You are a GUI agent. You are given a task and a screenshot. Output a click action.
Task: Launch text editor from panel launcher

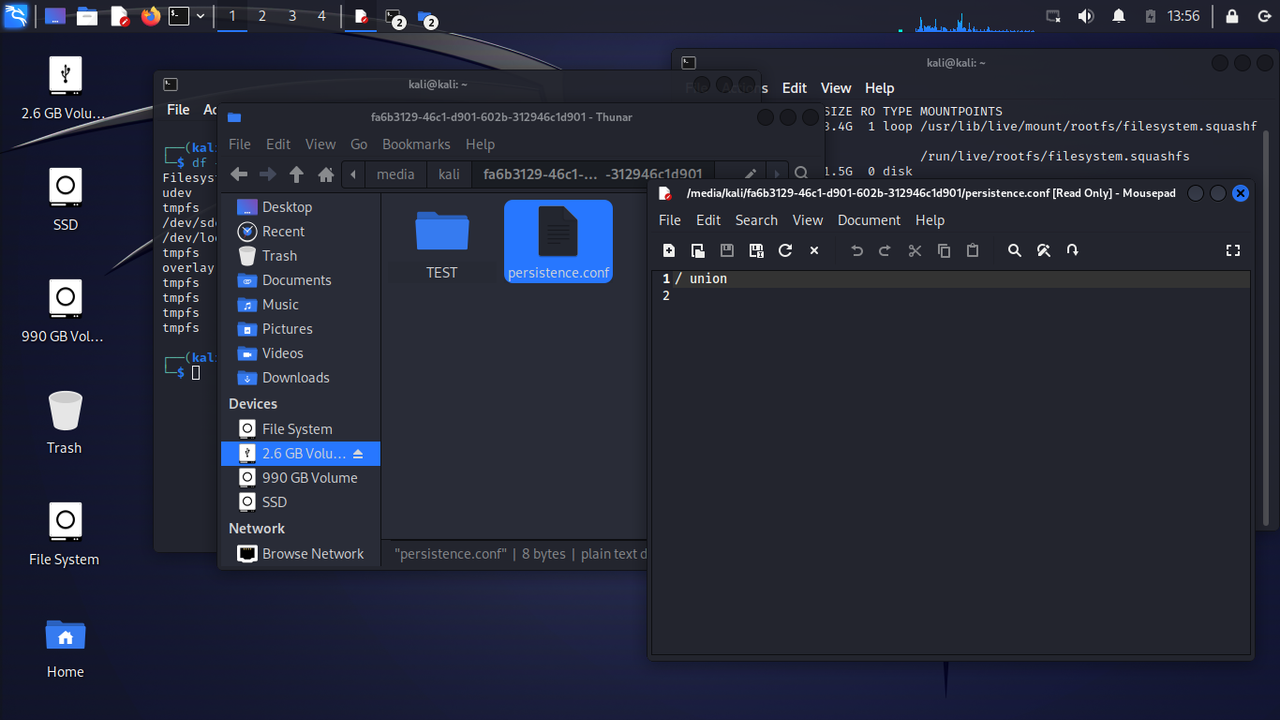click(119, 16)
